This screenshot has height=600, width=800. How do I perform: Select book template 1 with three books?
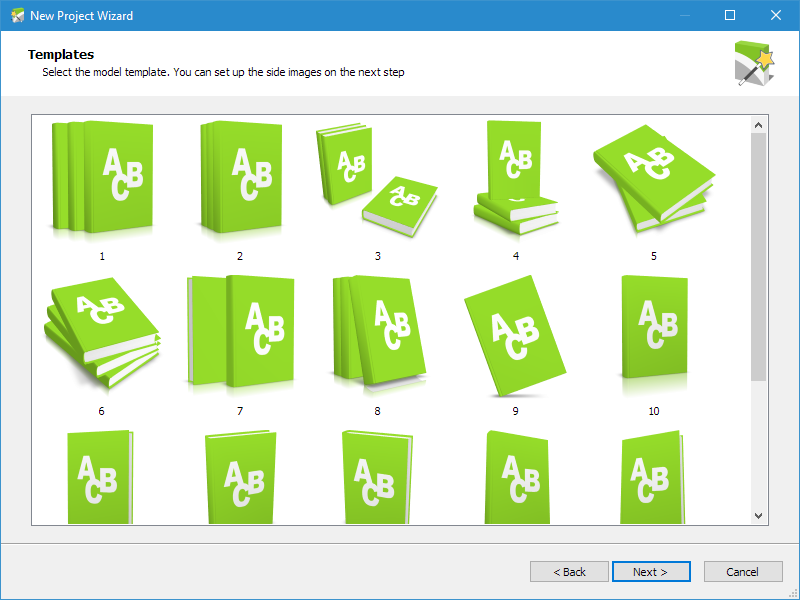coord(102,177)
